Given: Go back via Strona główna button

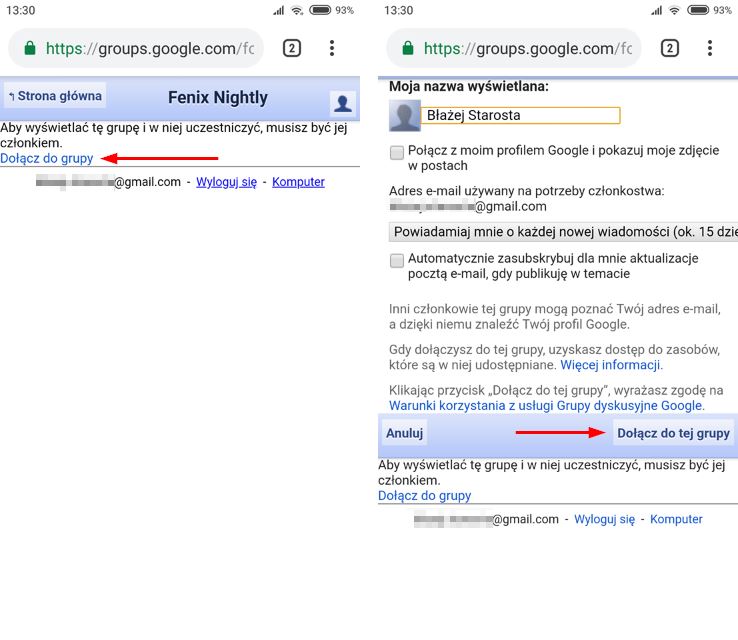Looking at the screenshot, I should (55, 96).
